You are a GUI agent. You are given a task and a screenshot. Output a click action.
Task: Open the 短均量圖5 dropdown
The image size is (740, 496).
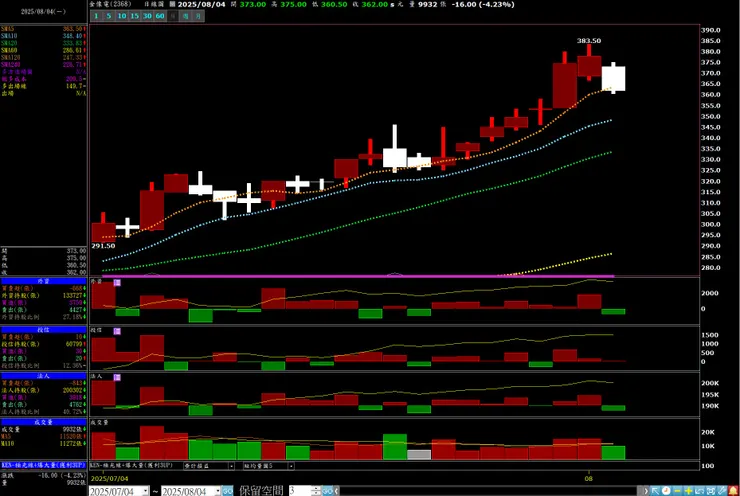(x=269, y=466)
